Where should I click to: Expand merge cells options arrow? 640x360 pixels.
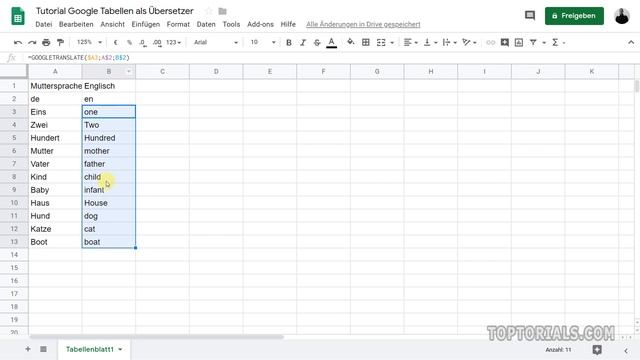(x=392, y=42)
